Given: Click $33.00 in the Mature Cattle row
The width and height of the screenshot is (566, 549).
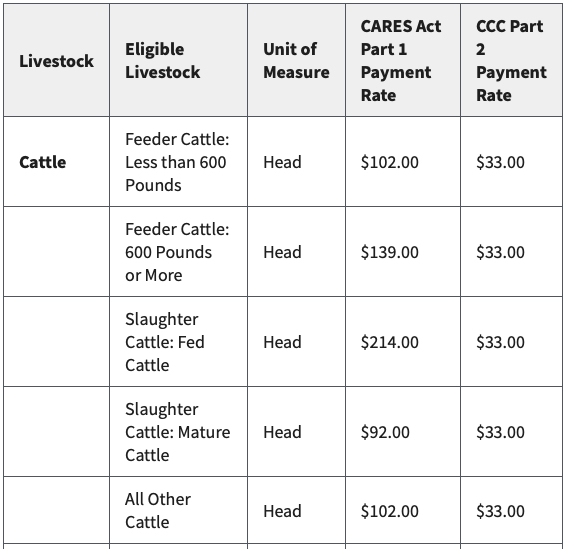Looking at the screenshot, I should [x=500, y=432].
